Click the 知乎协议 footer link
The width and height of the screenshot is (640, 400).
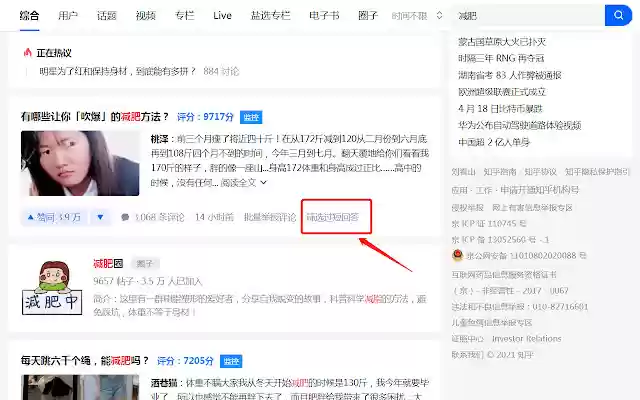point(540,172)
